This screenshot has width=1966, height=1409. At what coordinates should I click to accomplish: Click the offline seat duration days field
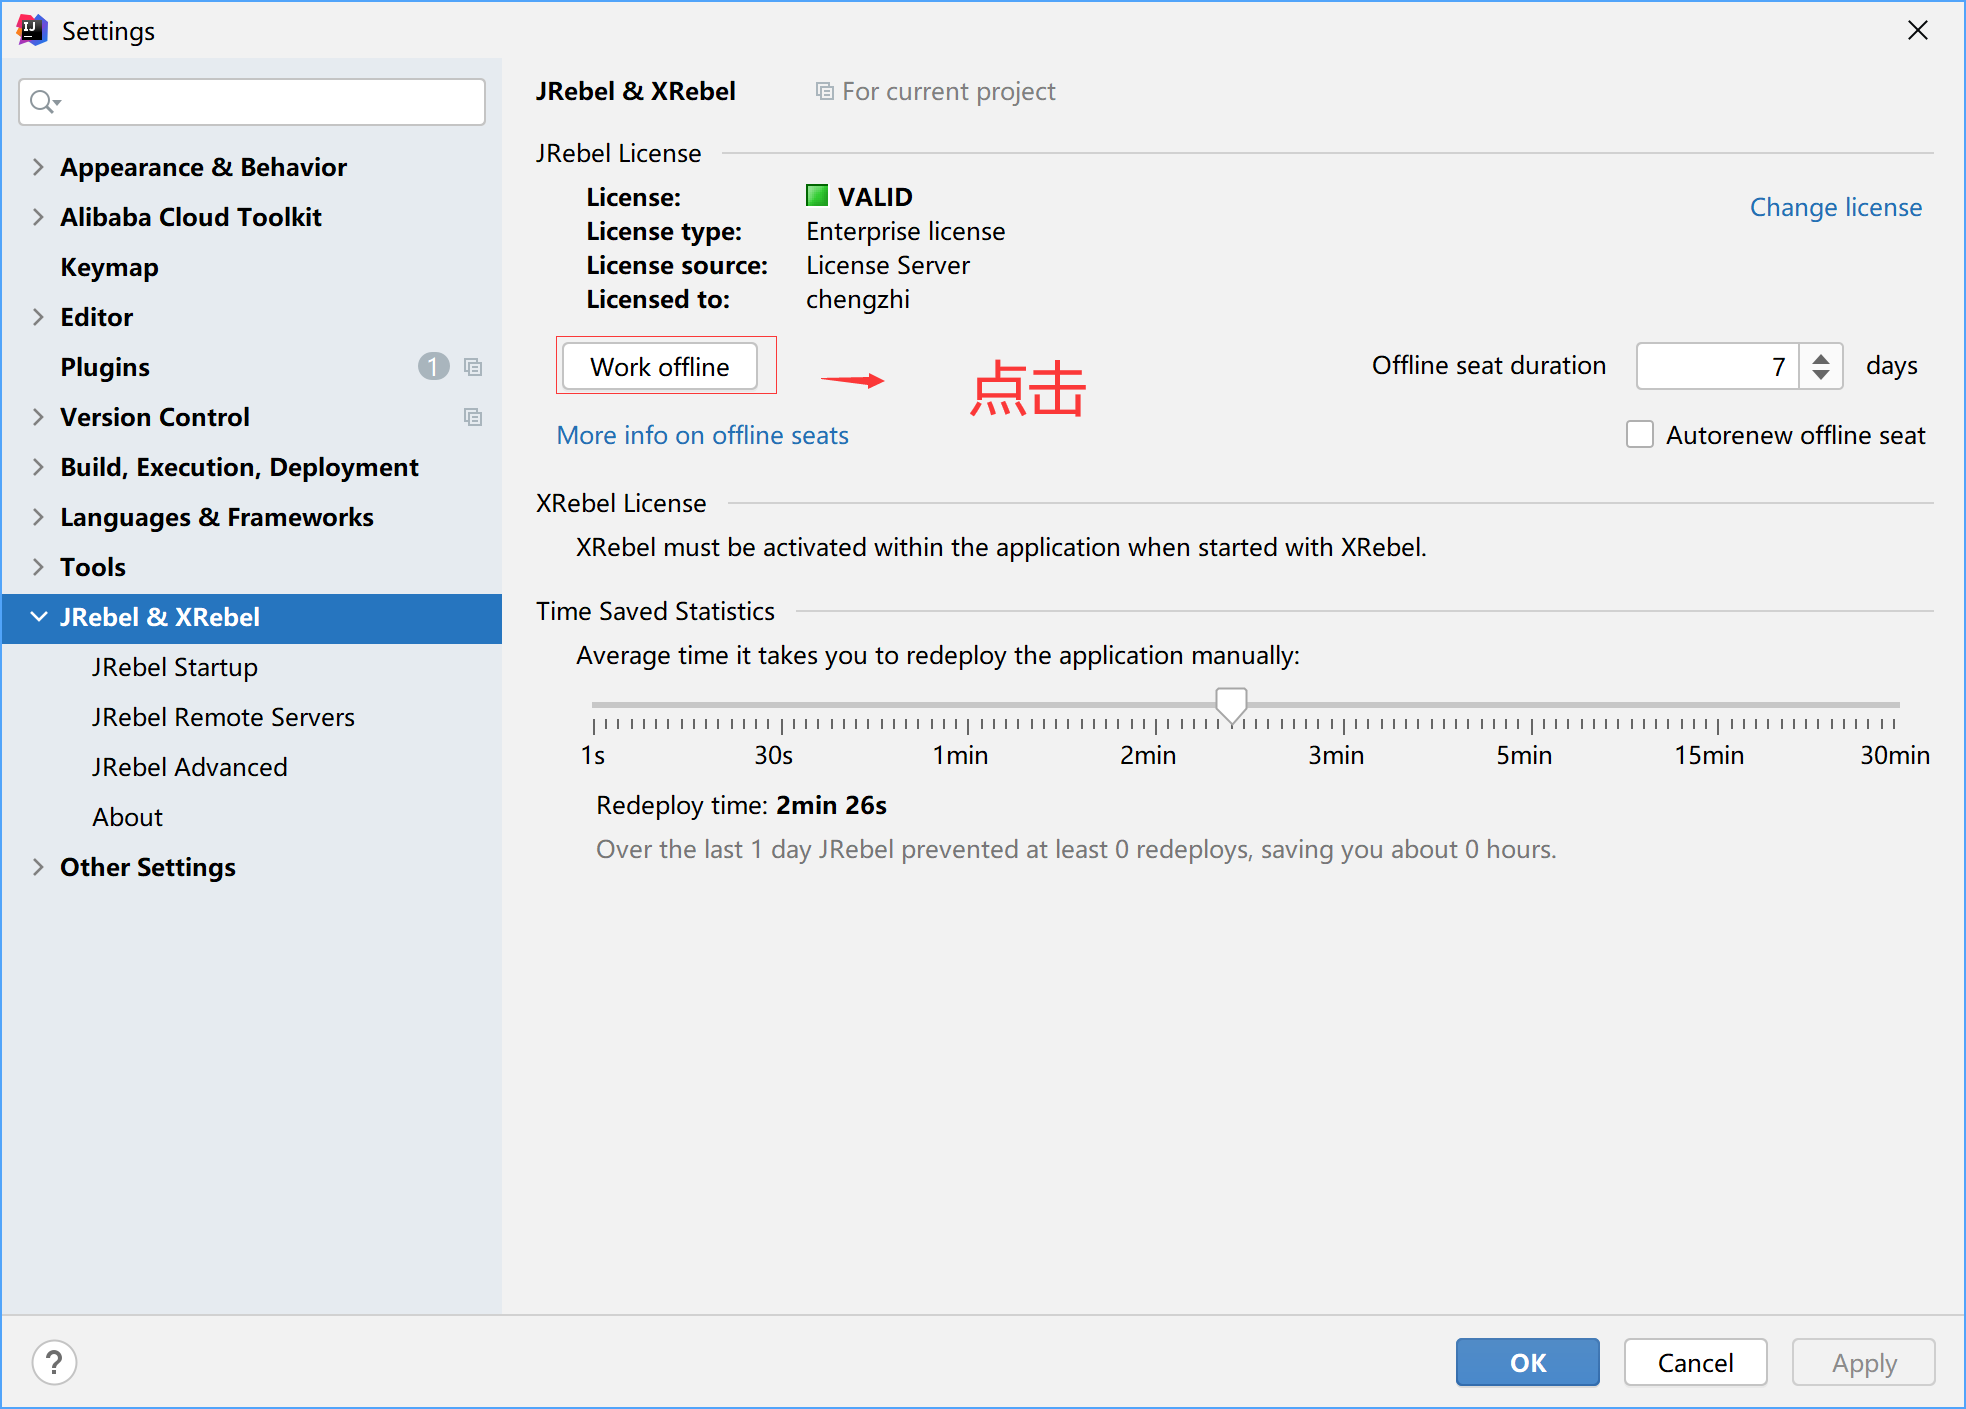[x=1717, y=366]
